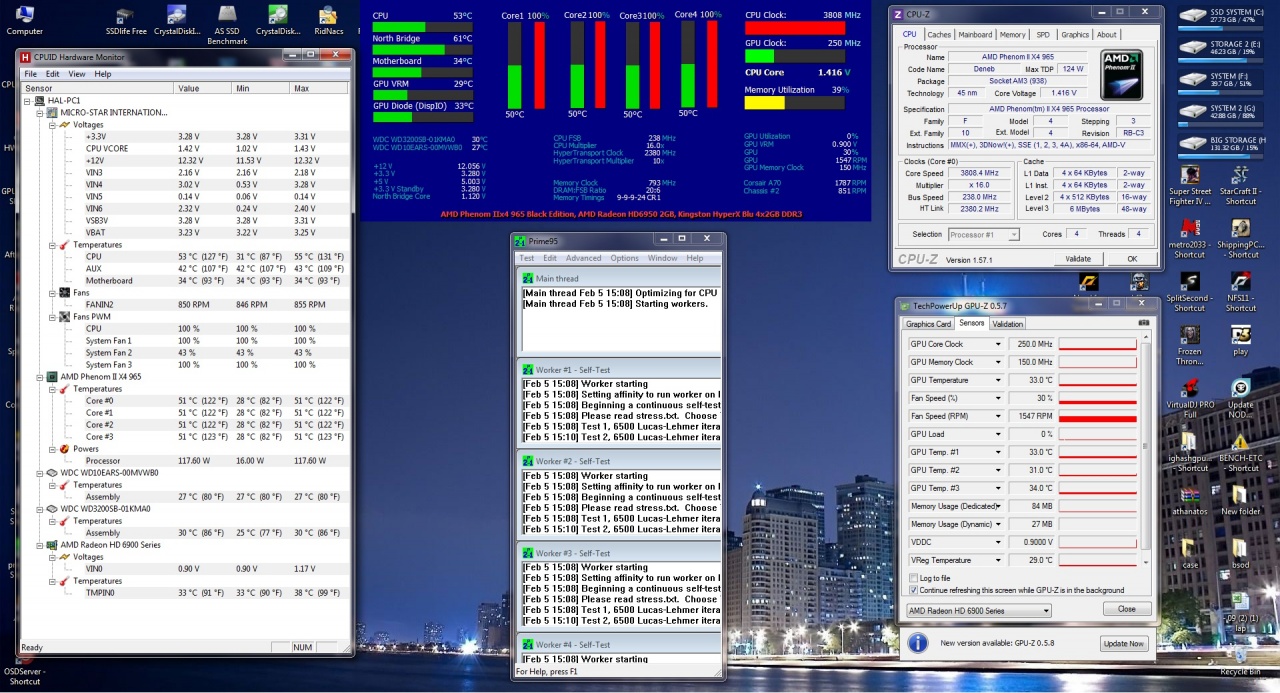
Task: Open the GPU Memory Clock sensor dropdown
Action: [x=998, y=362]
